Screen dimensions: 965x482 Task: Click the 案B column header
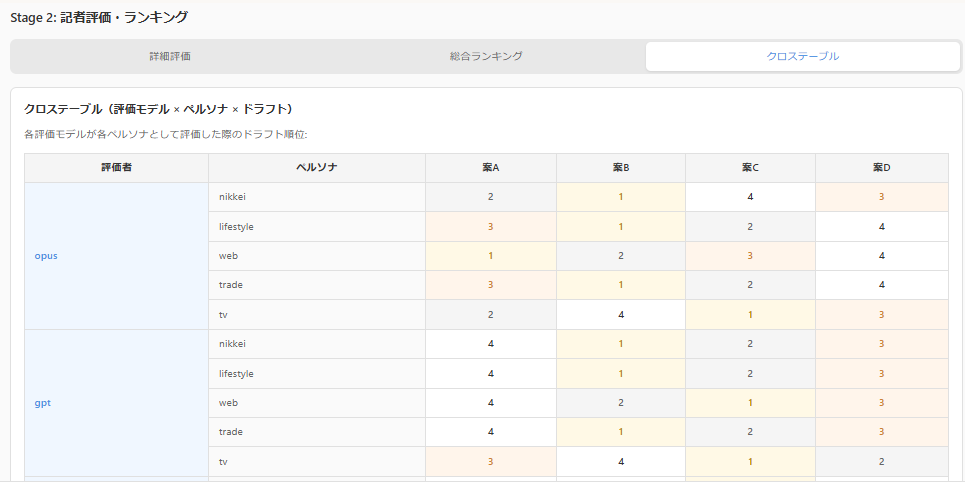[x=620, y=168]
